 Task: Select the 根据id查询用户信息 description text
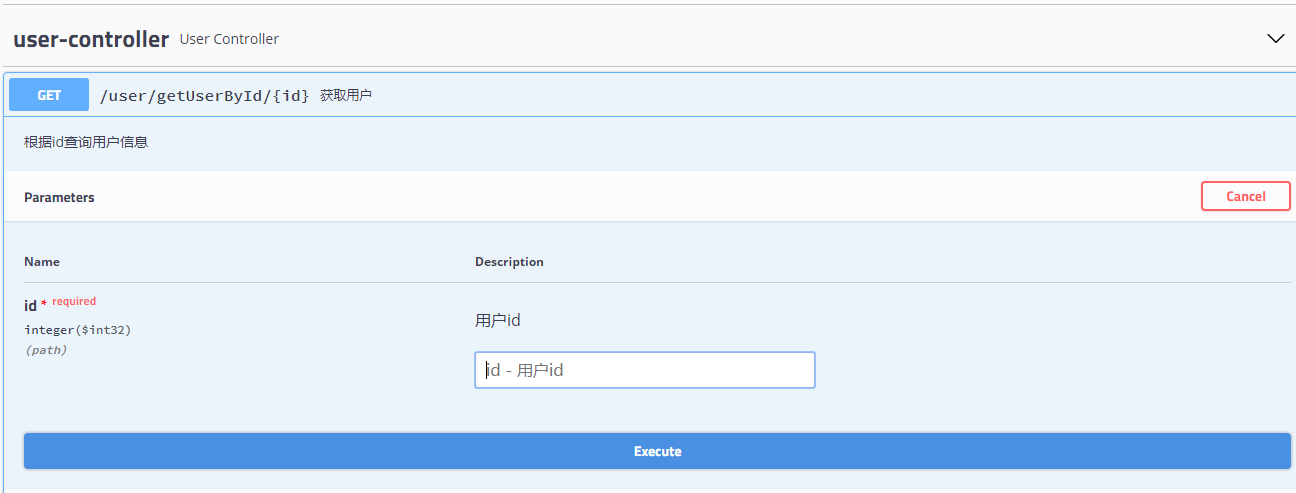(86, 142)
